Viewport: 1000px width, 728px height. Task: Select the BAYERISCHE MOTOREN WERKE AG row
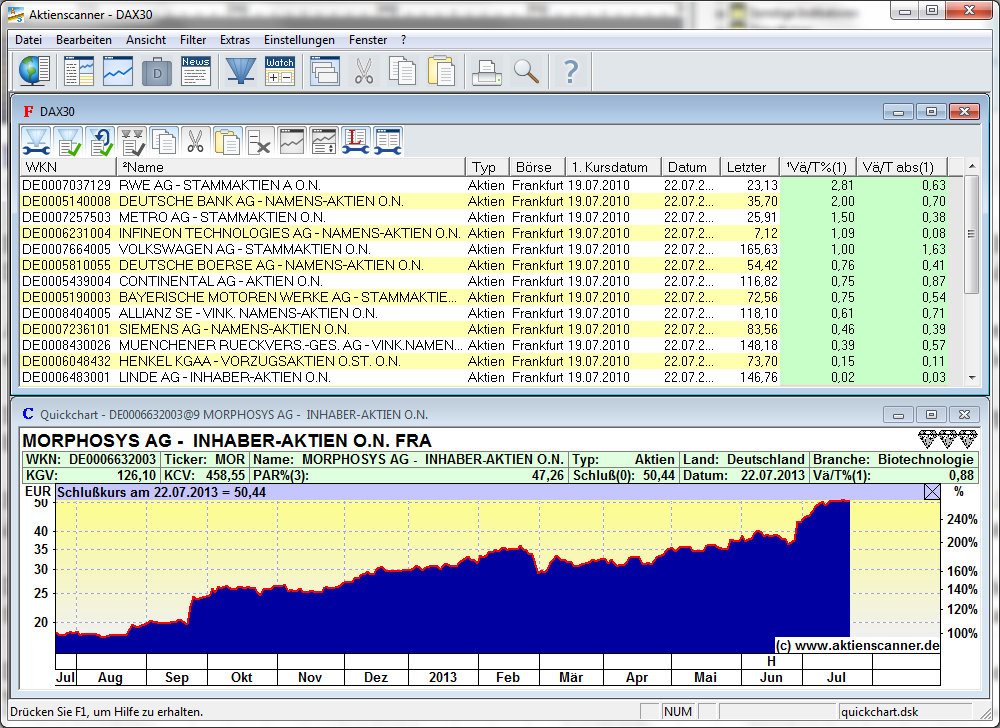[483, 297]
